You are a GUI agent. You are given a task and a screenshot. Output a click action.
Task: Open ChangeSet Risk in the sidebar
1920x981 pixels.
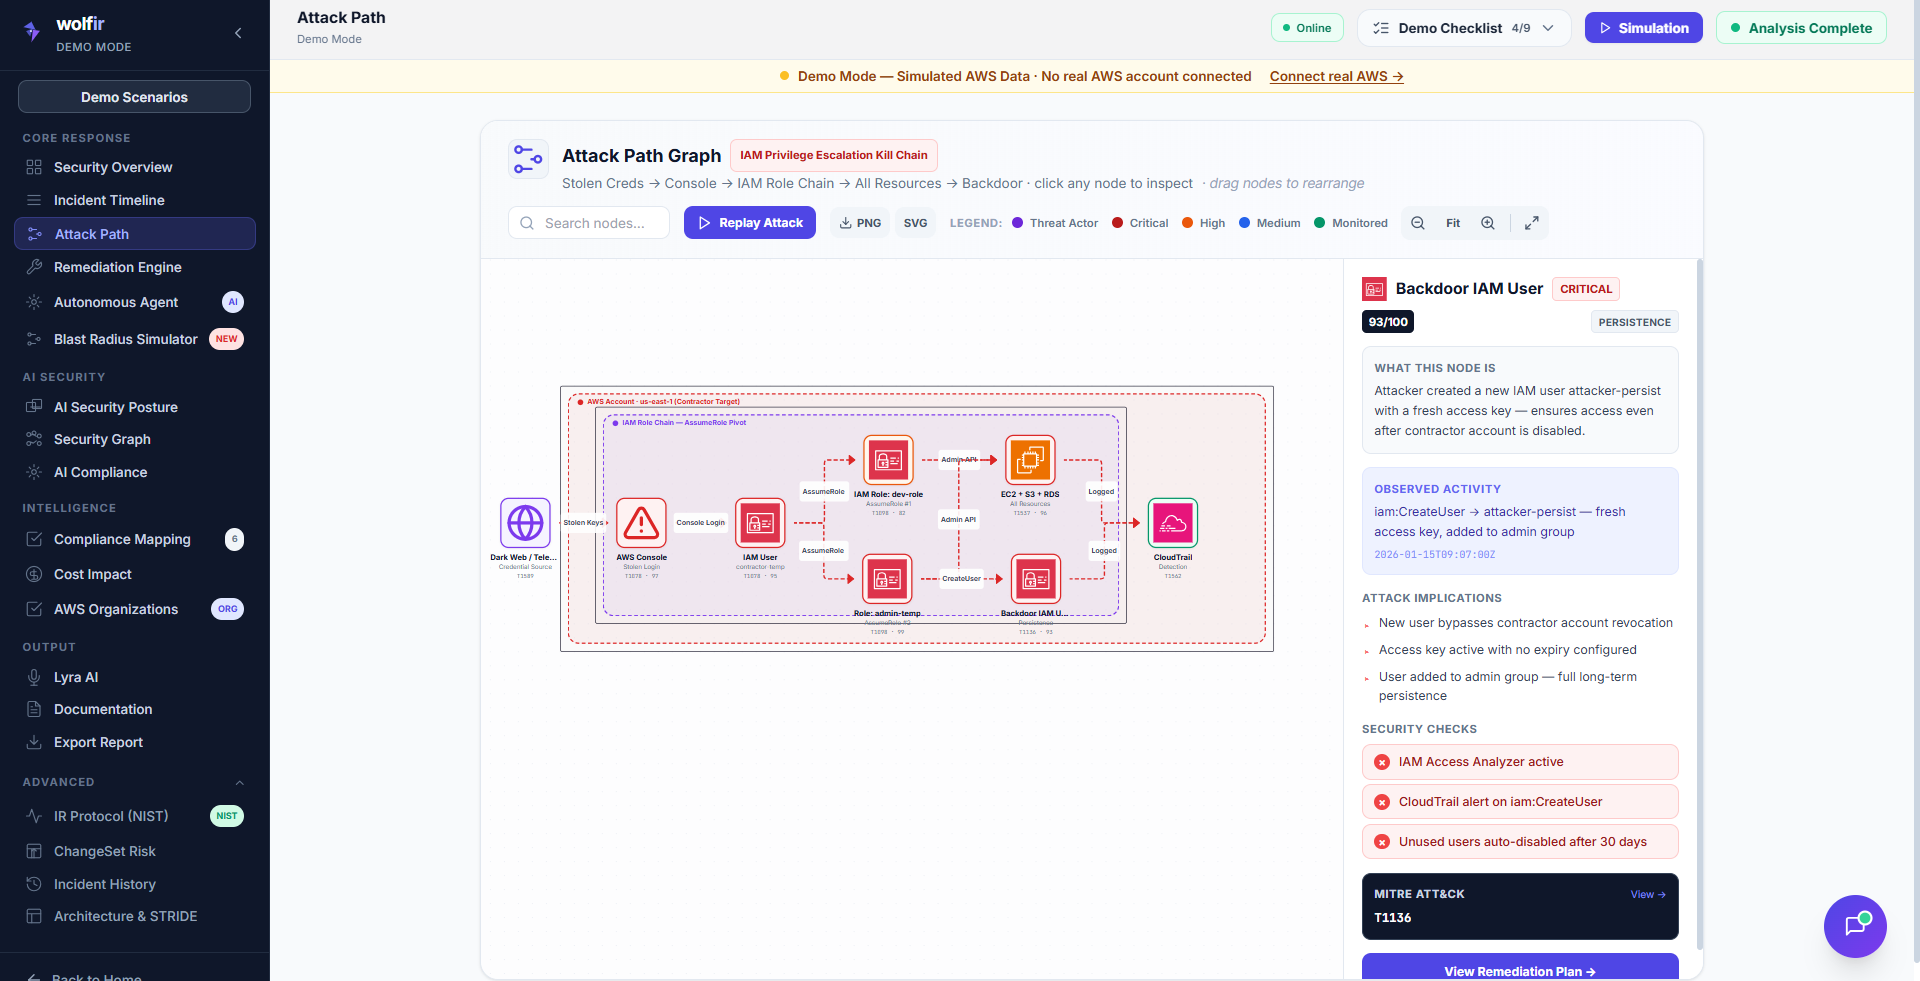coord(135,851)
